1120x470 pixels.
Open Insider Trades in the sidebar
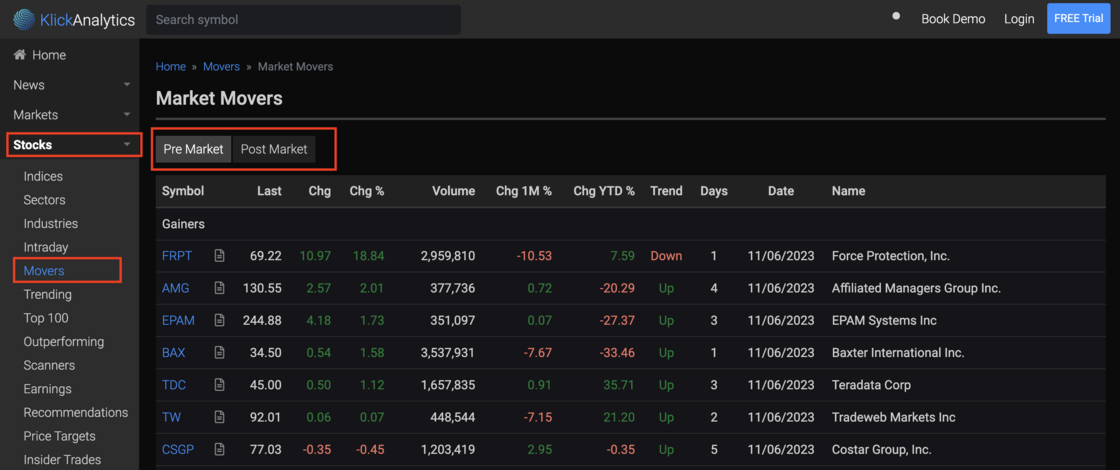pyautogui.click(x=62, y=459)
